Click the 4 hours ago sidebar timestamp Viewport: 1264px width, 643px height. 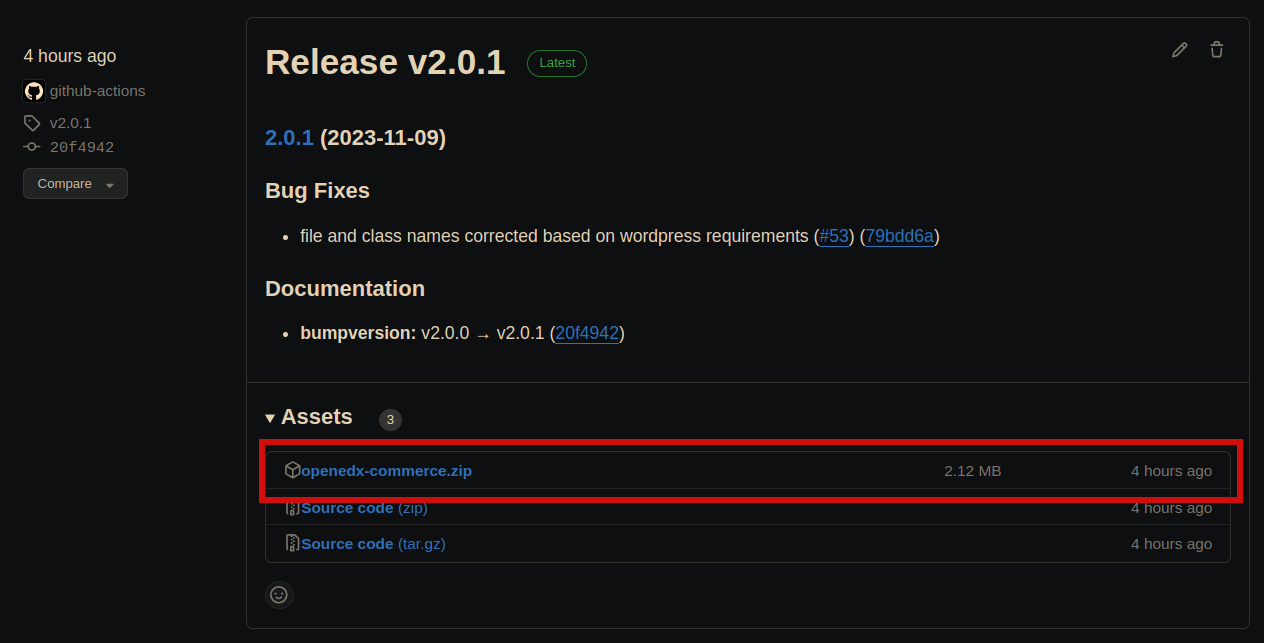pos(70,56)
